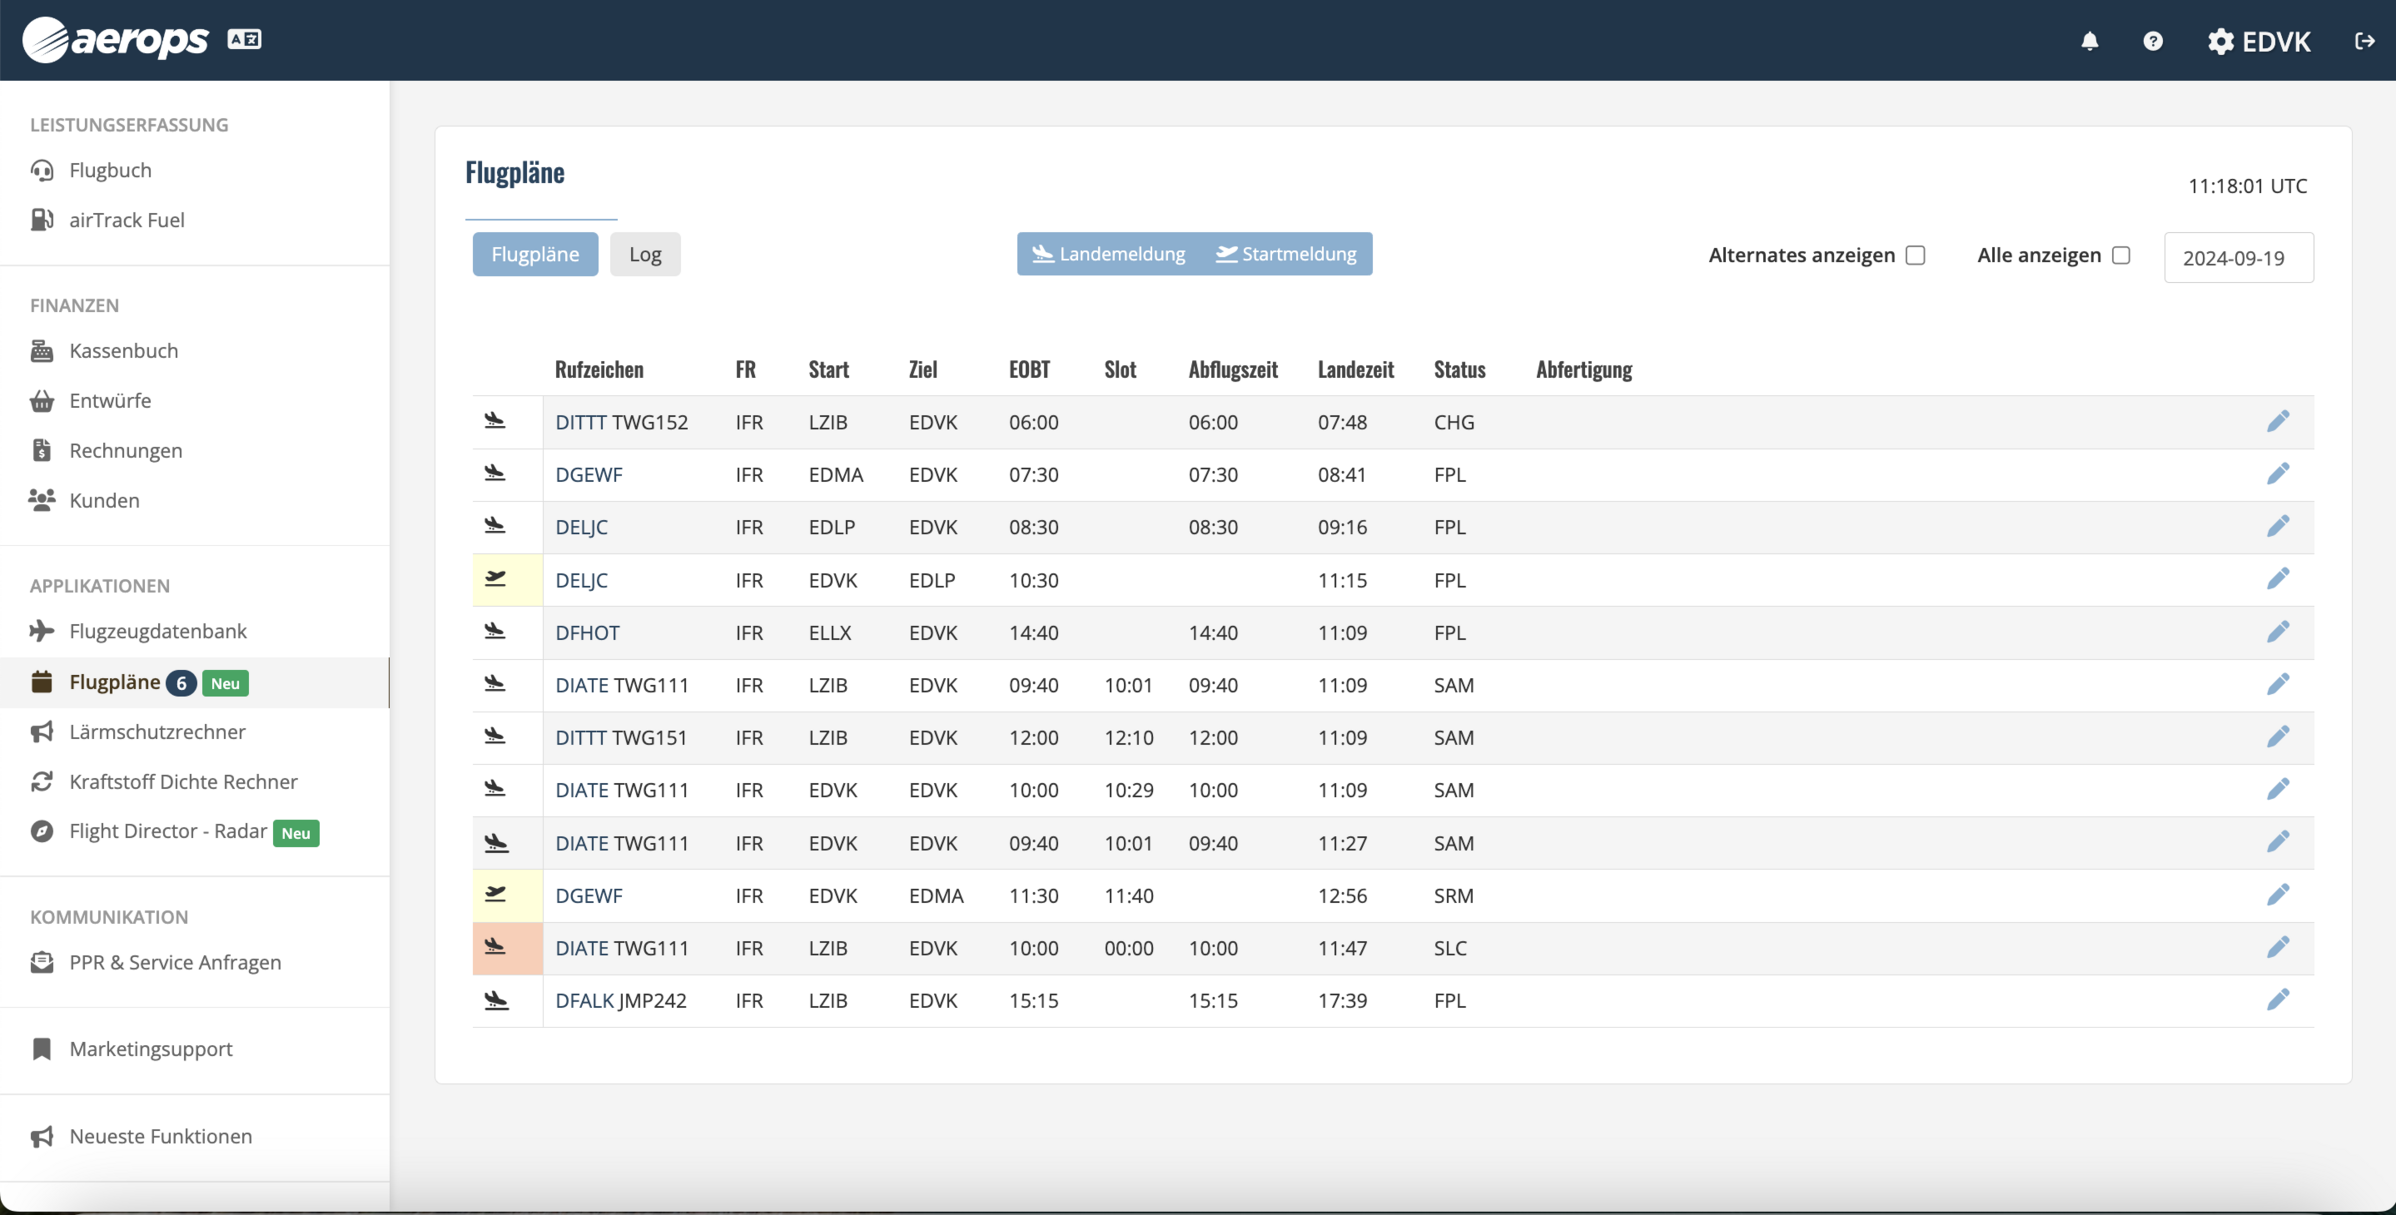Edit DIATE TWG111 SLC status pencil

[x=2277, y=947]
